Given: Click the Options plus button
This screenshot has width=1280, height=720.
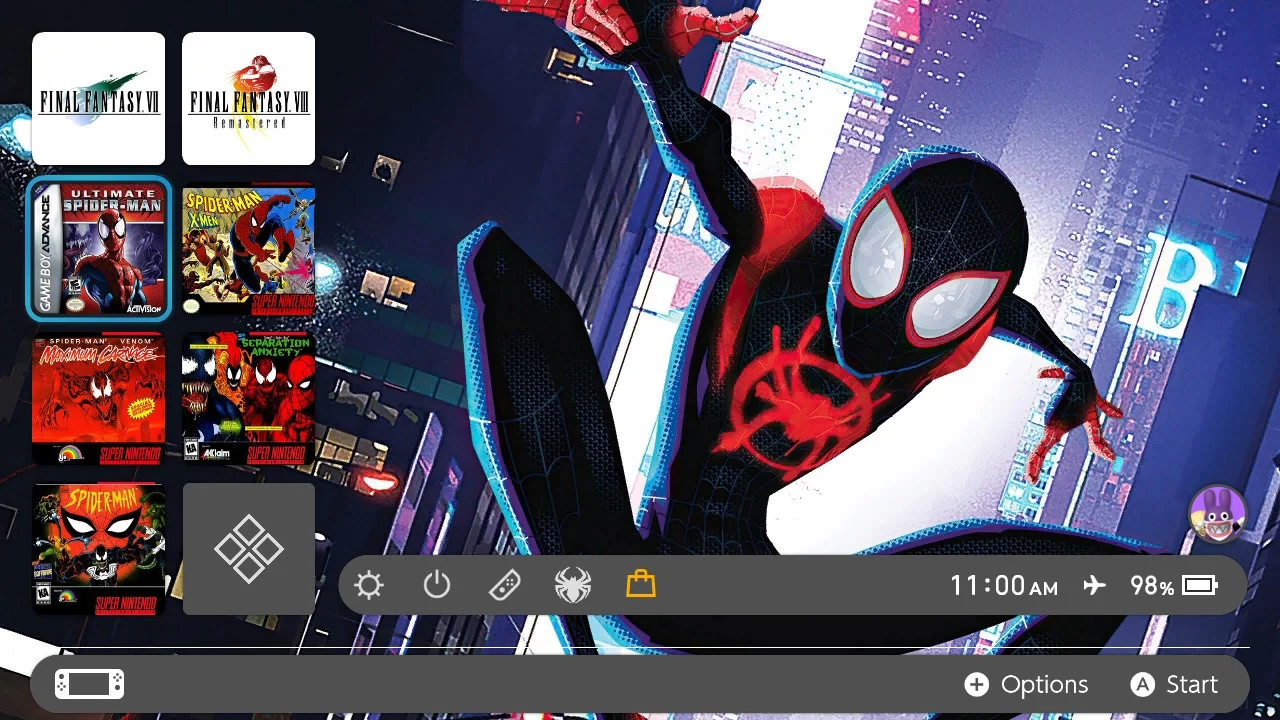Looking at the screenshot, I should pos(1026,684).
